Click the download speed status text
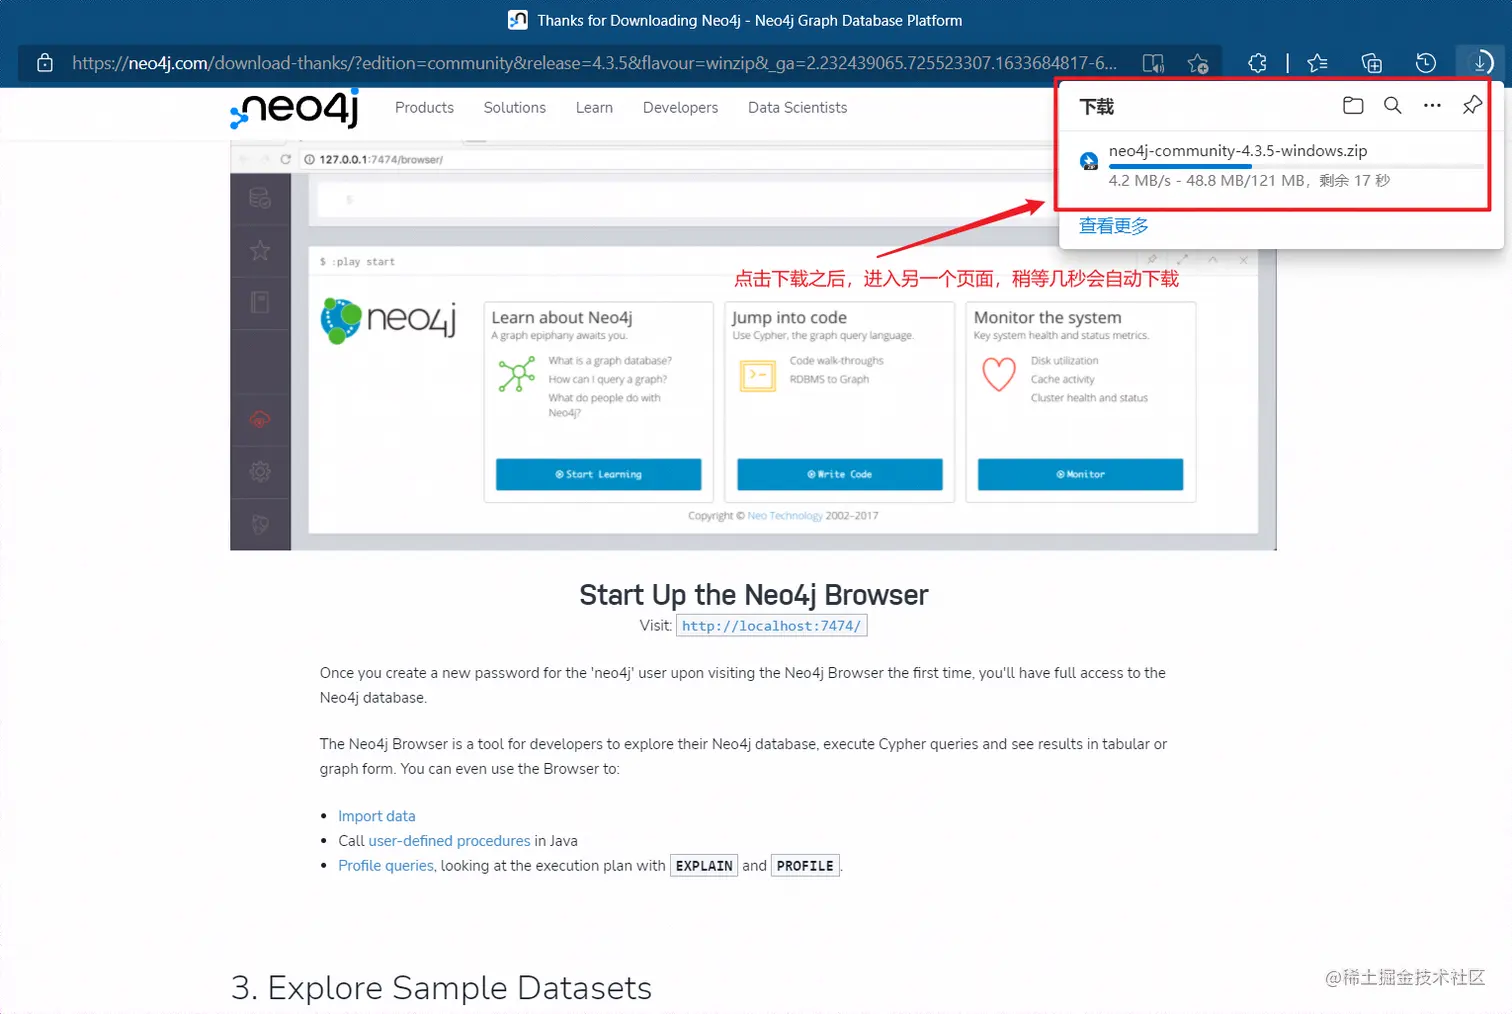Screen dimensions: 1512x1014 pos(1249,181)
